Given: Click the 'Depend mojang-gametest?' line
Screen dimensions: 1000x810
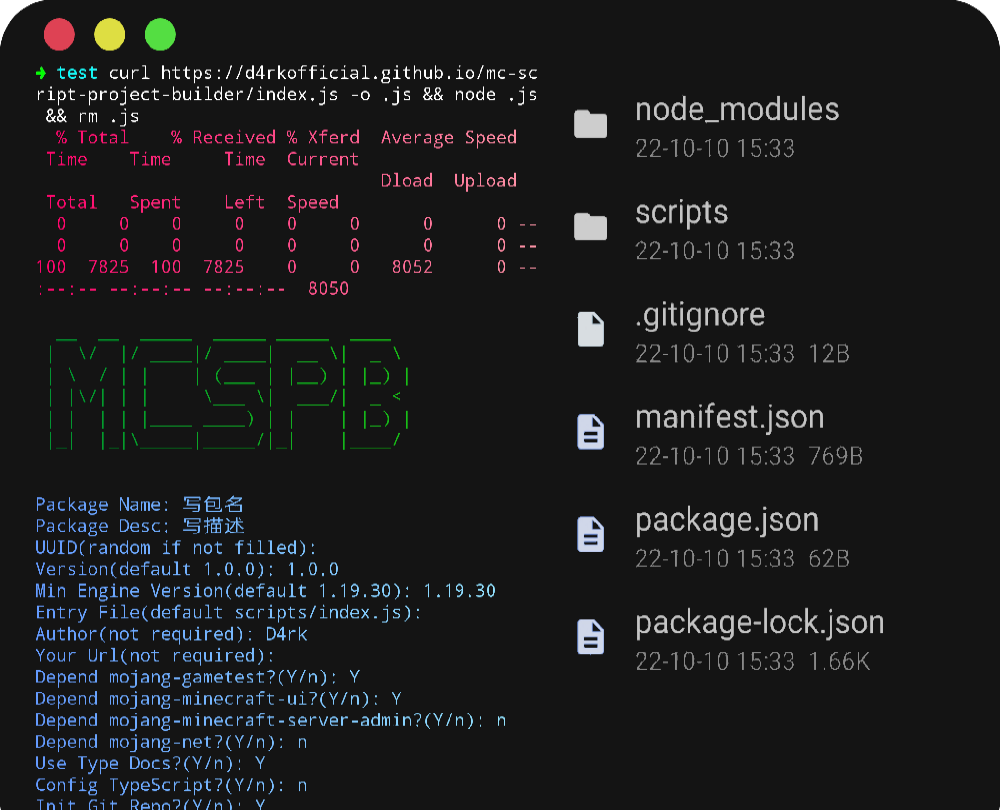Looking at the screenshot, I should coord(198,677).
